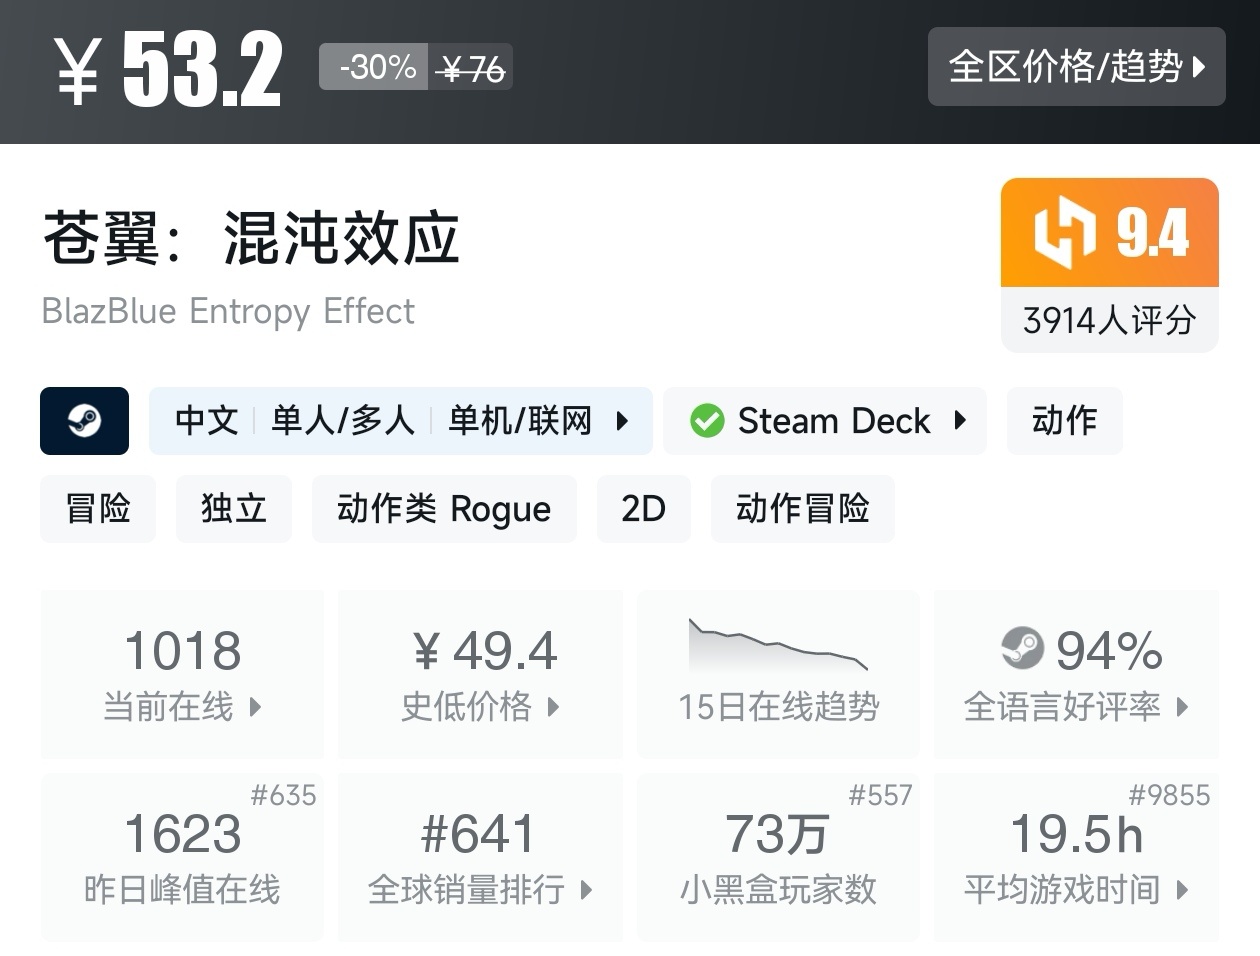Open the 15-day online trend chart
The width and height of the screenshot is (1260, 956).
tap(778, 645)
